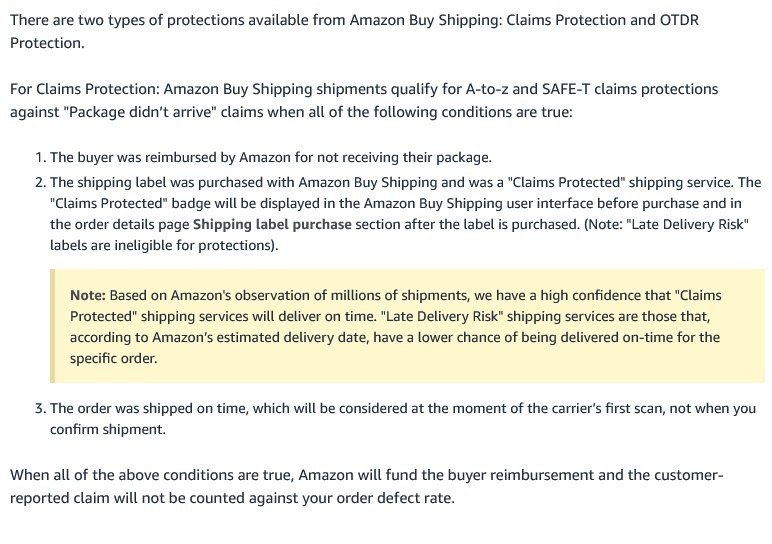The width and height of the screenshot is (772, 544).
Task: Click "according to Amazon's estimated delivery date" line
Action: (x=220, y=338)
